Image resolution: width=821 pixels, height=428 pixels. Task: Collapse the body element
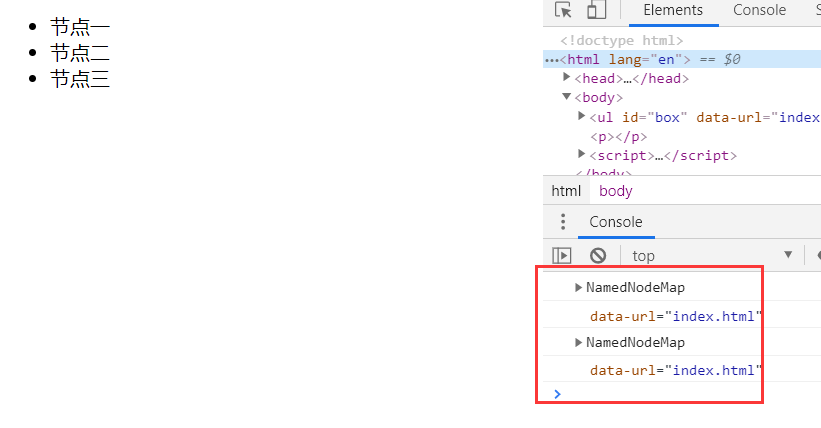click(566, 96)
